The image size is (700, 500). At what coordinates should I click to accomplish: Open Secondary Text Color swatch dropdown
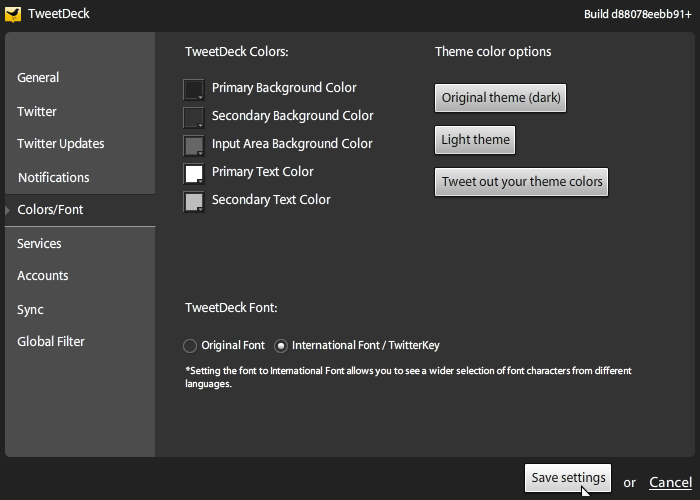coord(194,202)
